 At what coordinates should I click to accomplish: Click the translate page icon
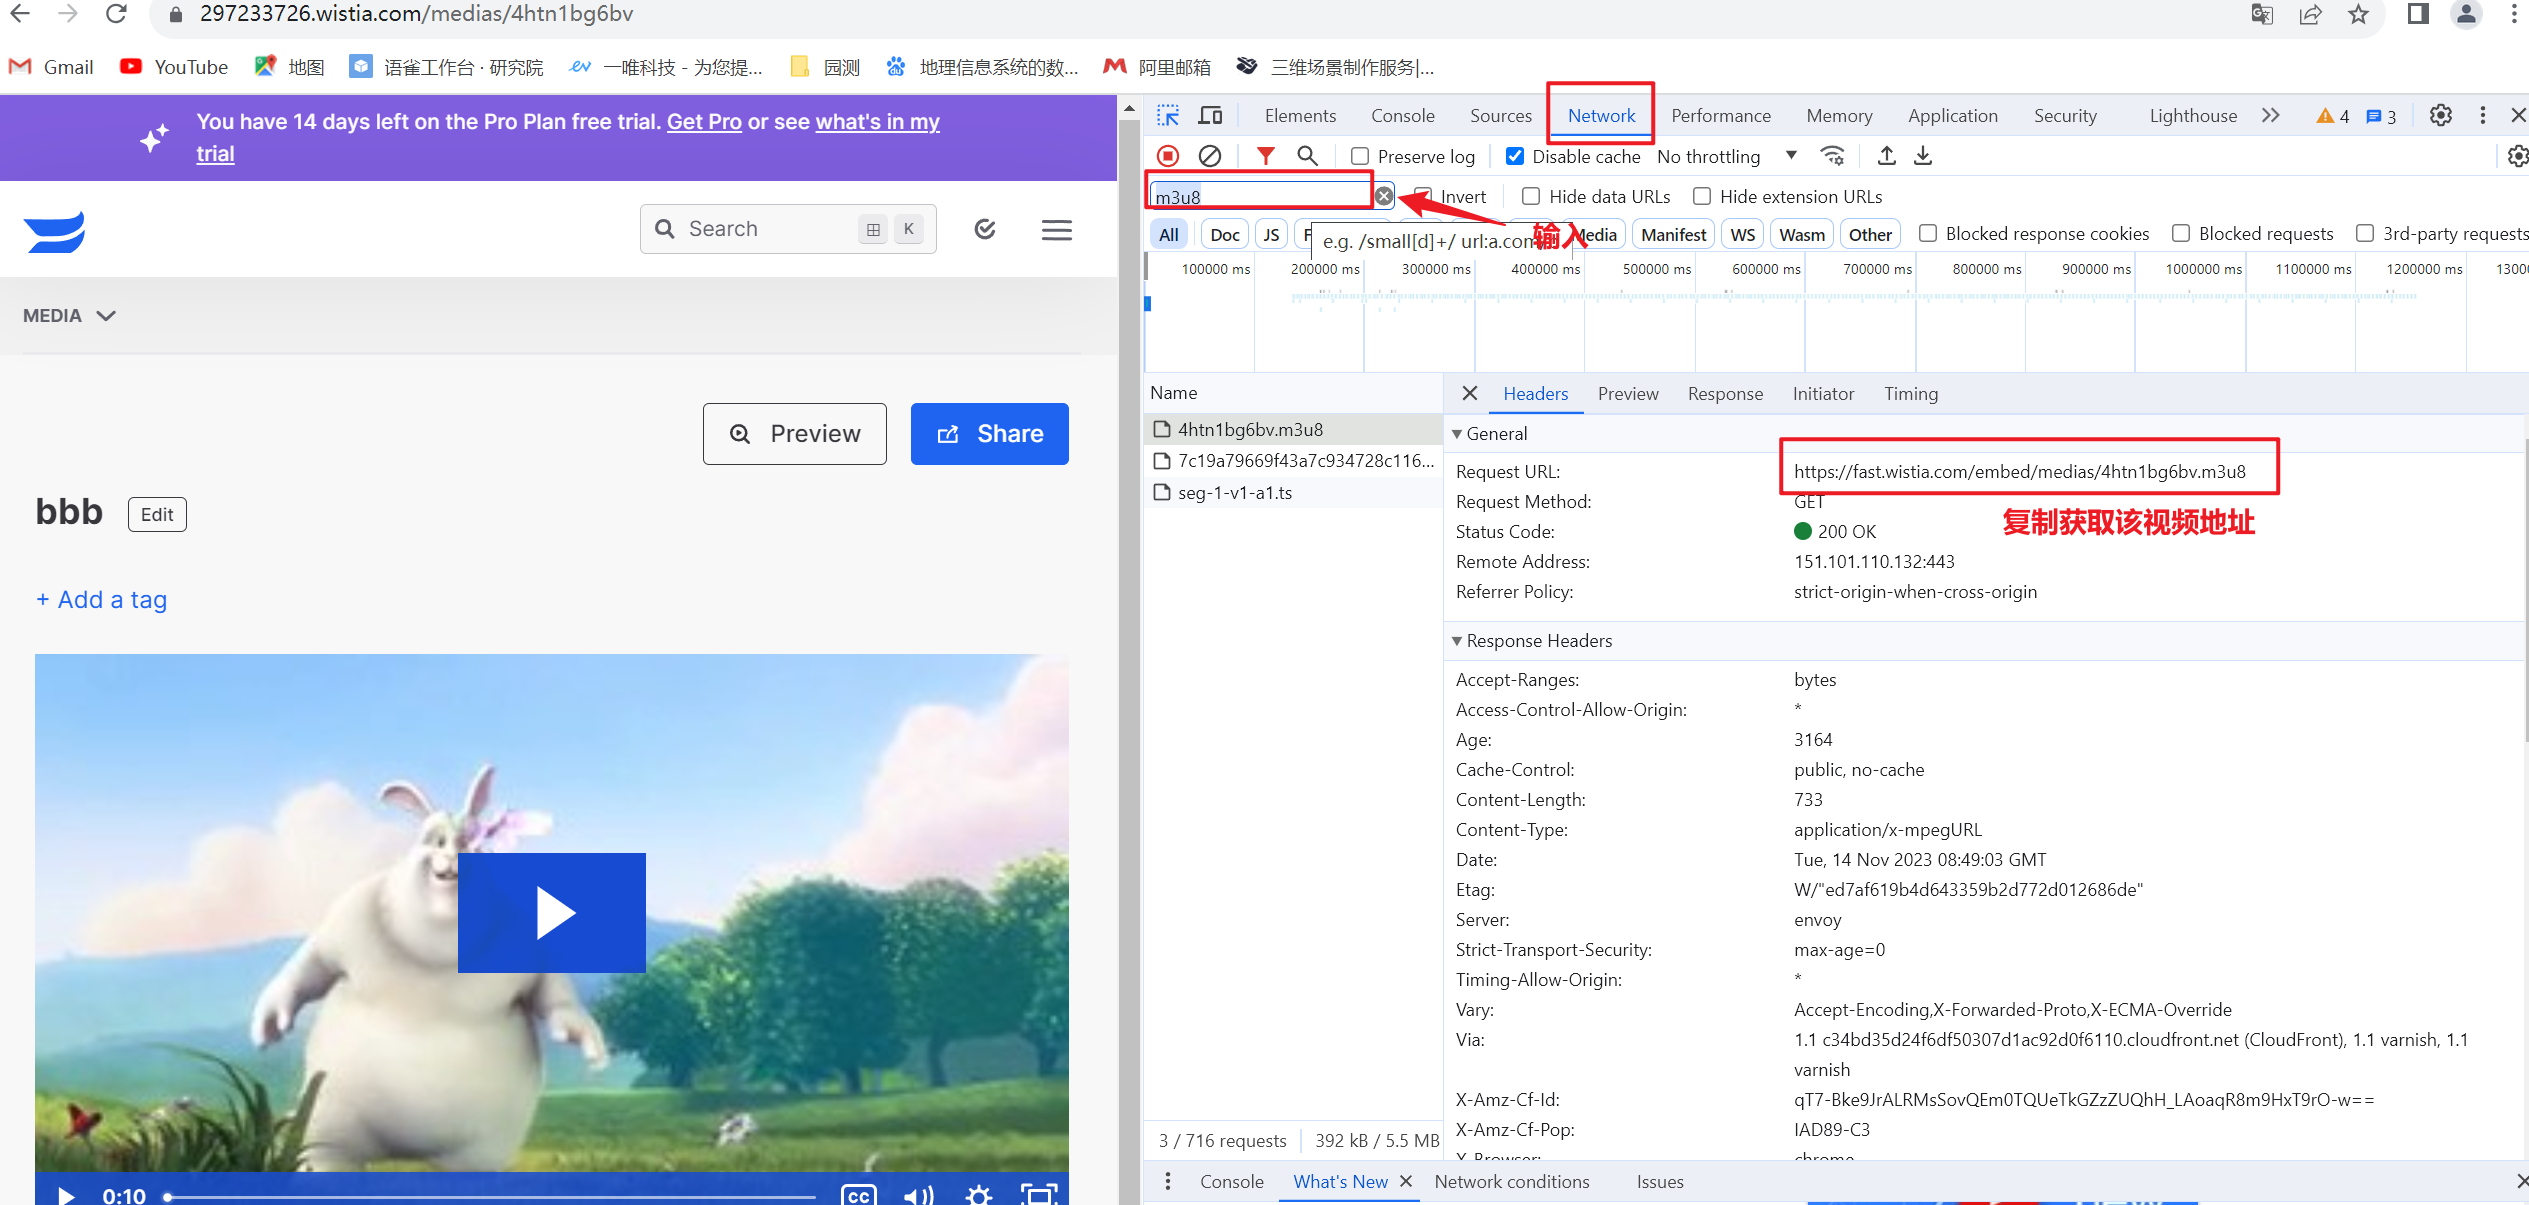click(2262, 14)
